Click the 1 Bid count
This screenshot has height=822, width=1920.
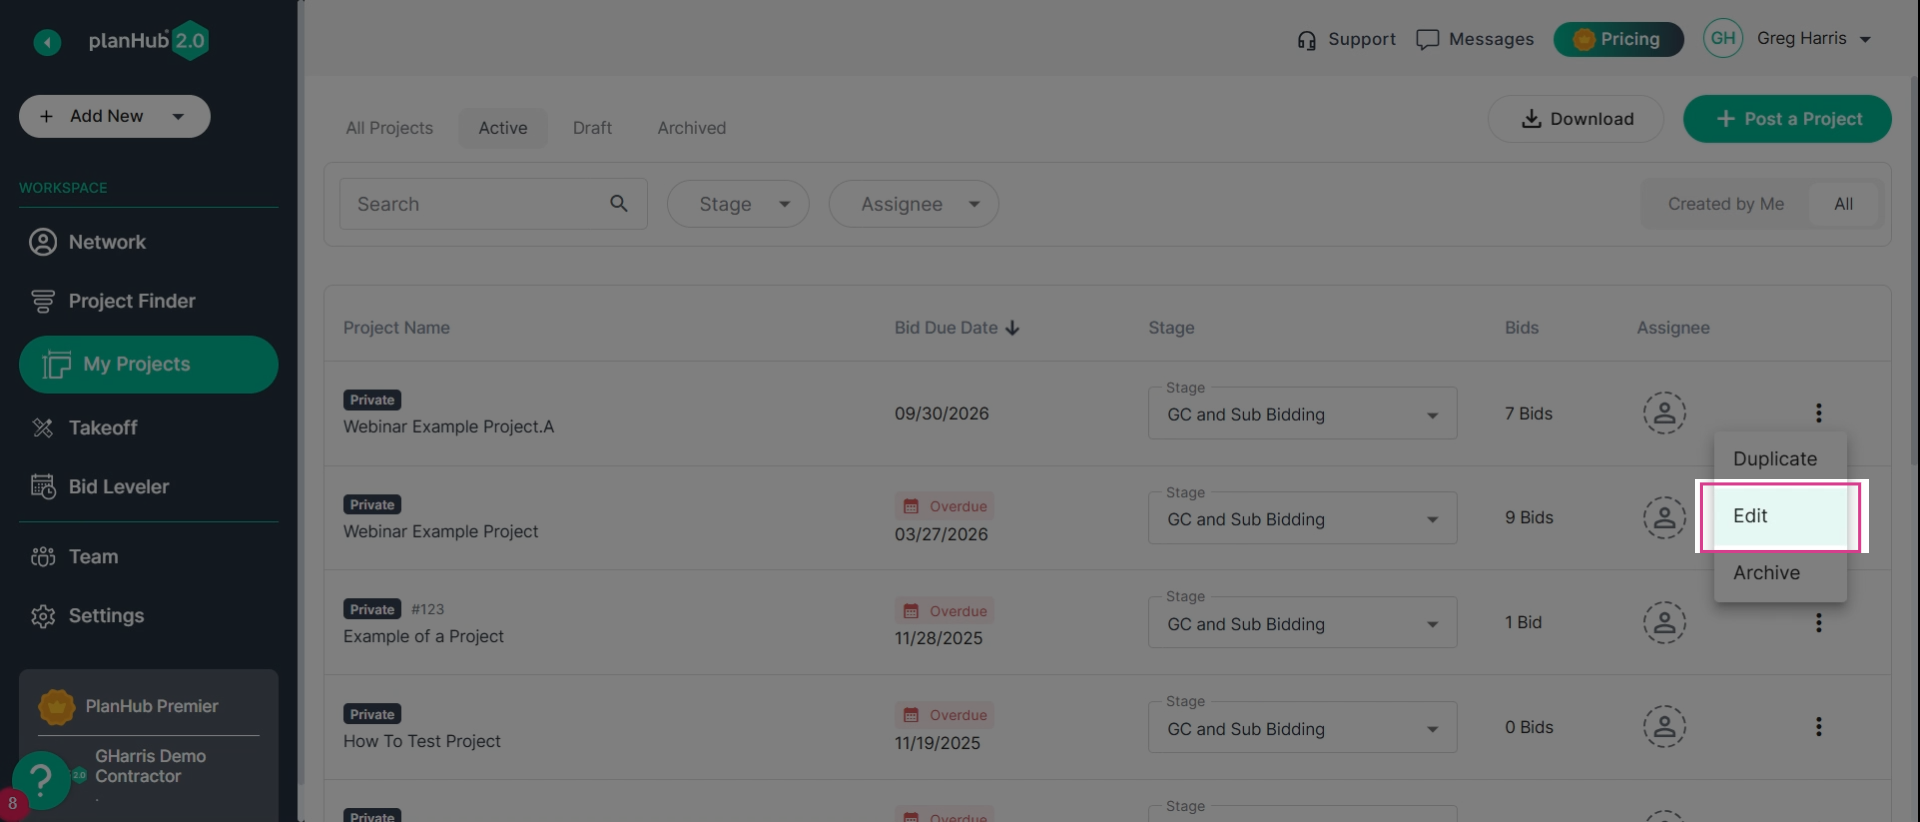(1523, 622)
